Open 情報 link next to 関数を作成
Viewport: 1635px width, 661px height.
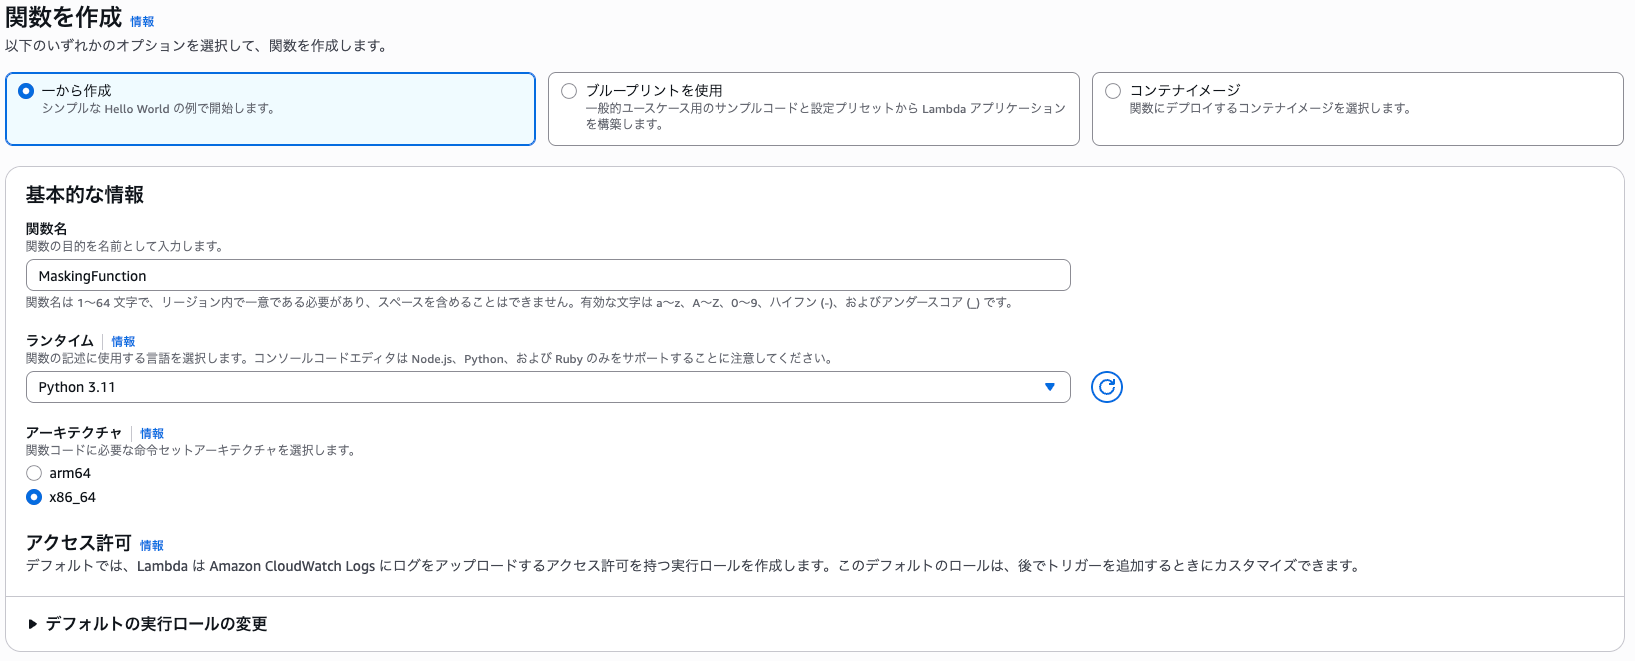[x=142, y=21]
